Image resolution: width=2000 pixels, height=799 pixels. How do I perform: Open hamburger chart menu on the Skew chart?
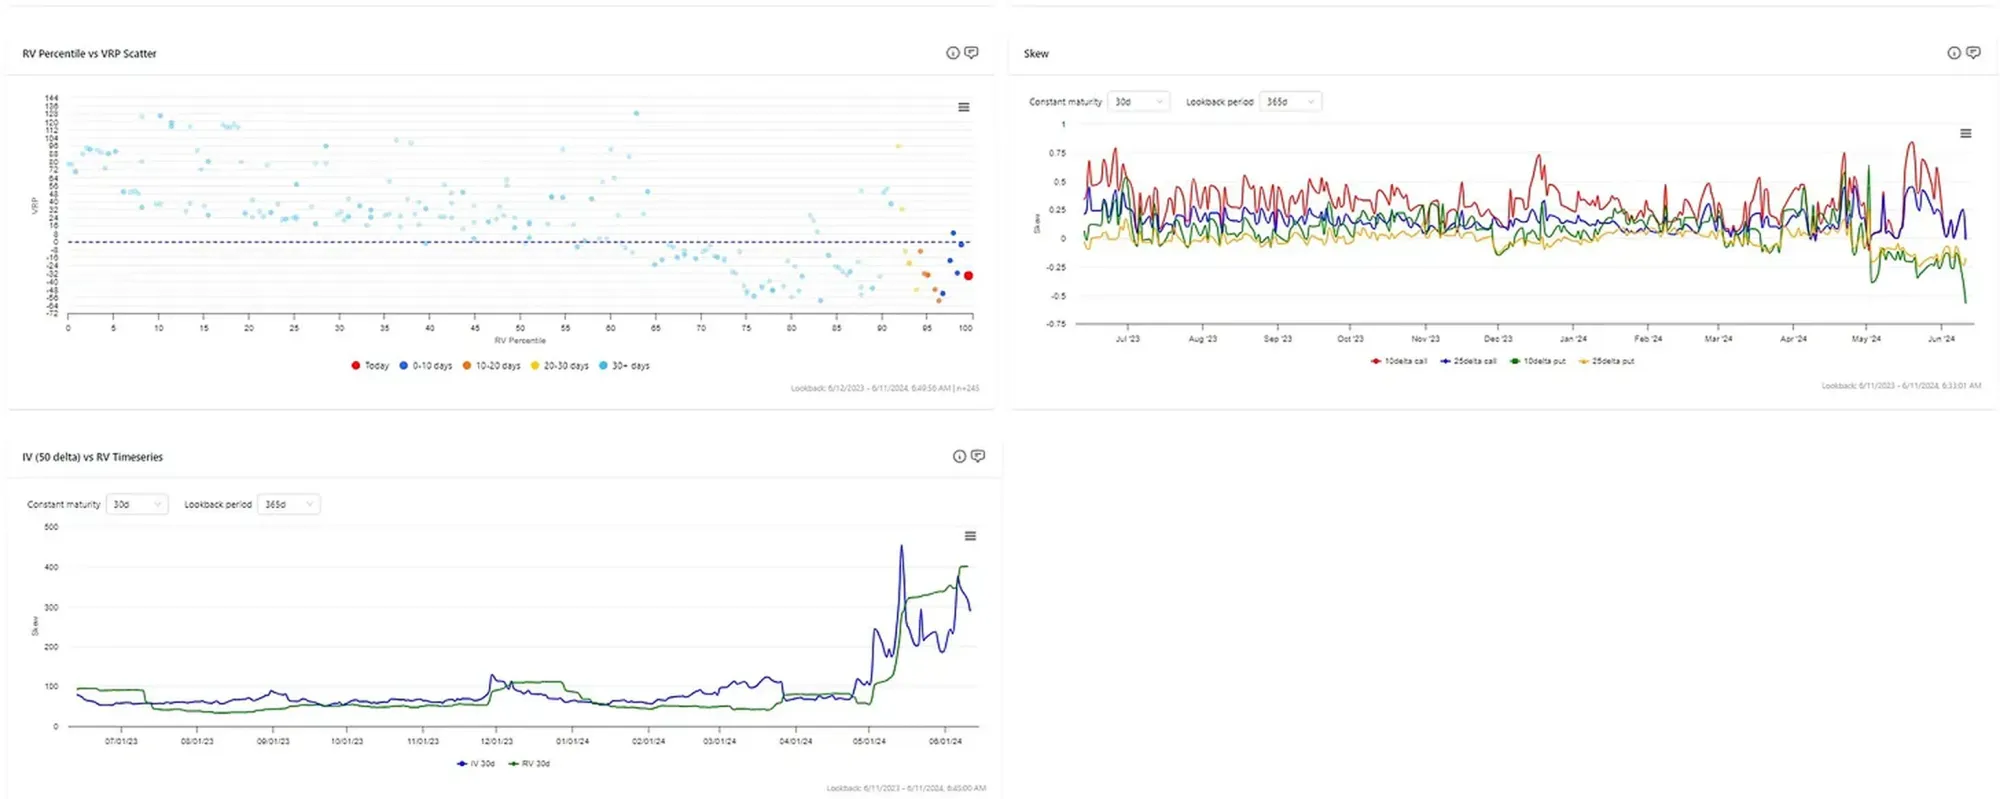coord(1966,133)
